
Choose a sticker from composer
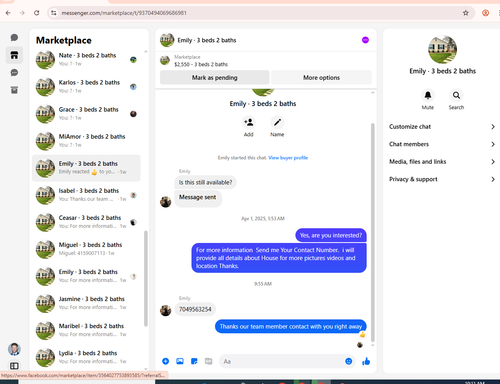coord(194,361)
